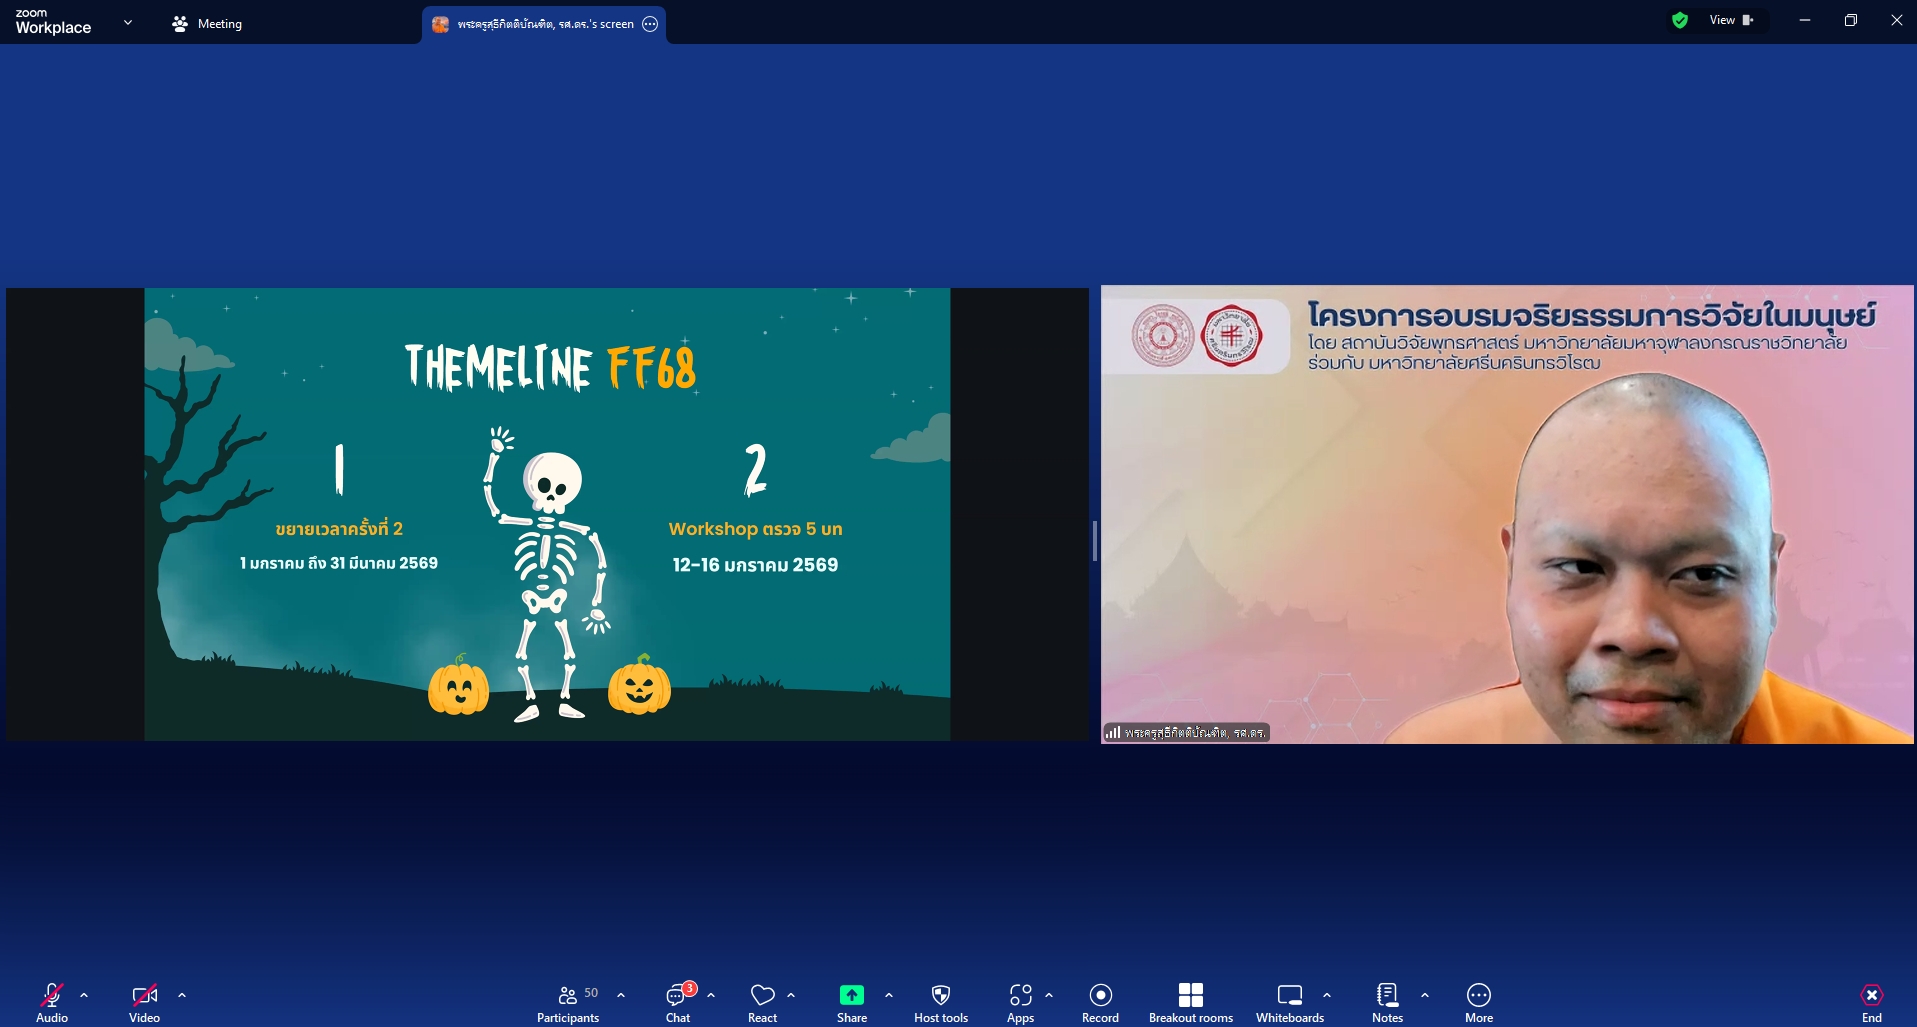This screenshot has width=1917, height=1027.
Task: Open the Chat panel
Action: tap(678, 1003)
